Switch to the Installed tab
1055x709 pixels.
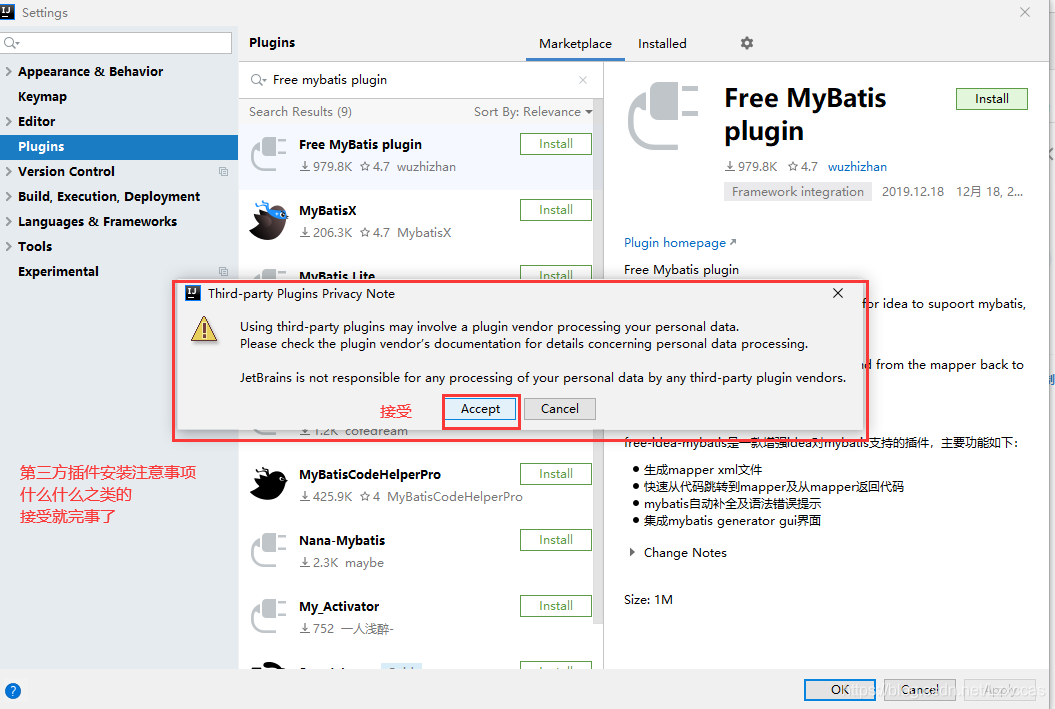click(662, 44)
